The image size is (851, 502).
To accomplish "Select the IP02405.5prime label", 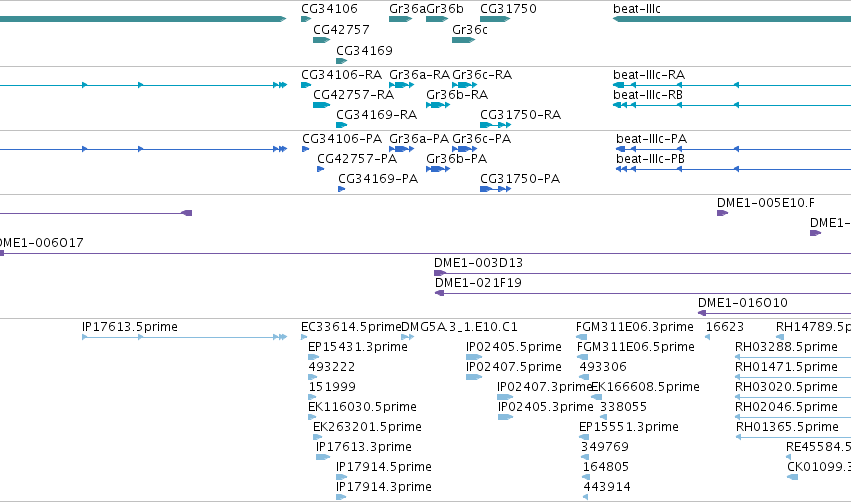I will [x=513, y=347].
